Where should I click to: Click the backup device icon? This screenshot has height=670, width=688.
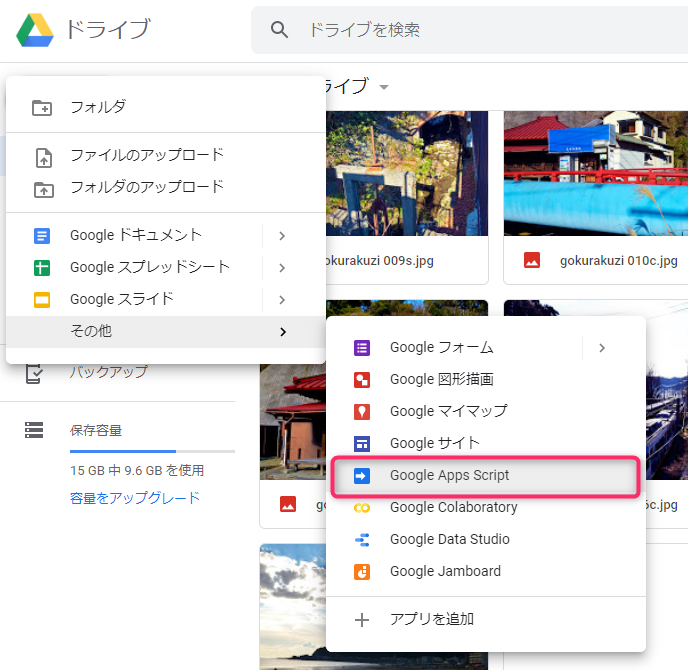34,374
